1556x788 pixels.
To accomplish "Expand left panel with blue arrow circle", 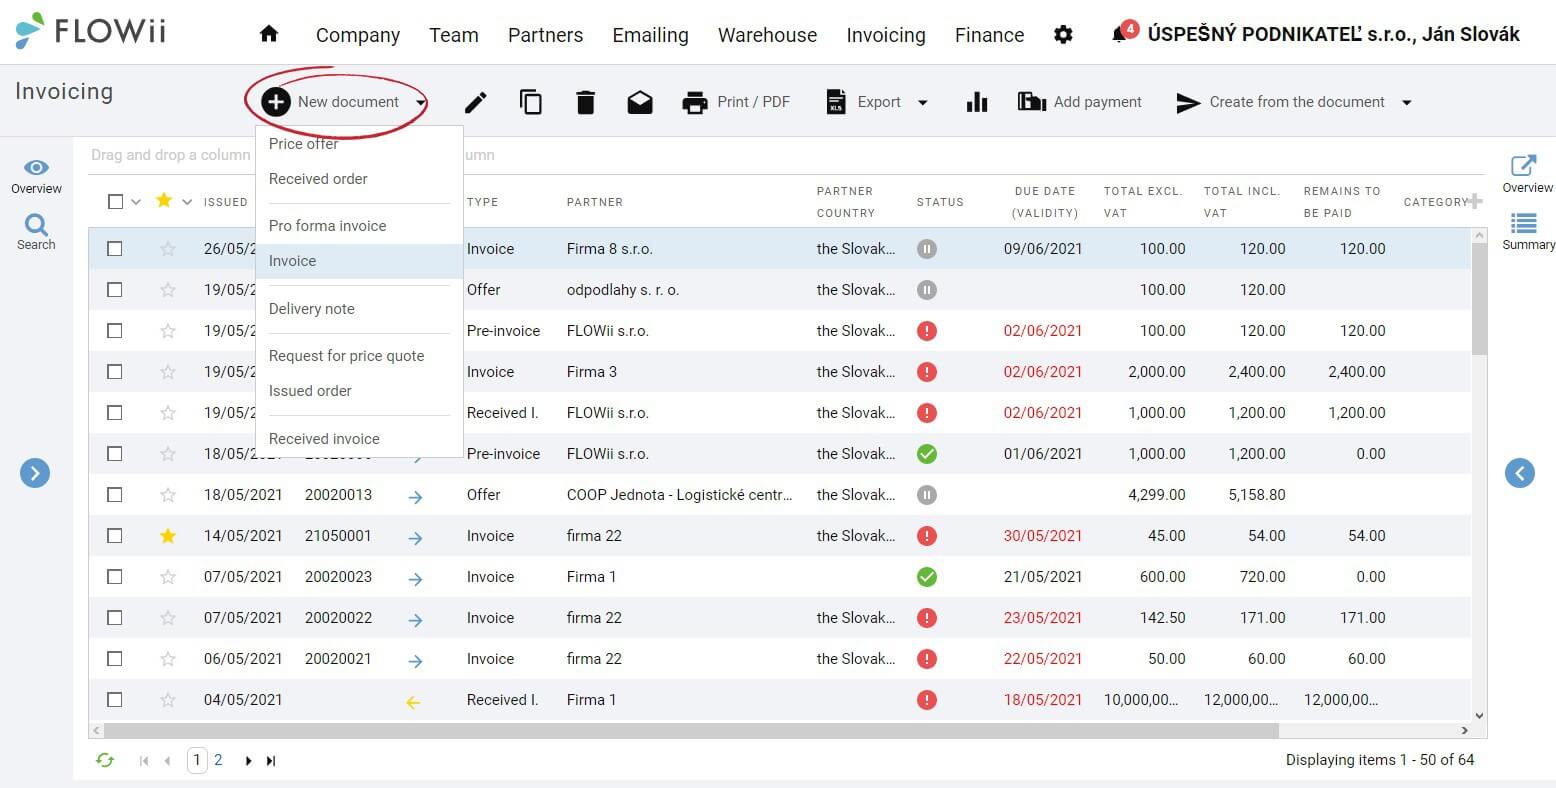I will tap(35, 473).
